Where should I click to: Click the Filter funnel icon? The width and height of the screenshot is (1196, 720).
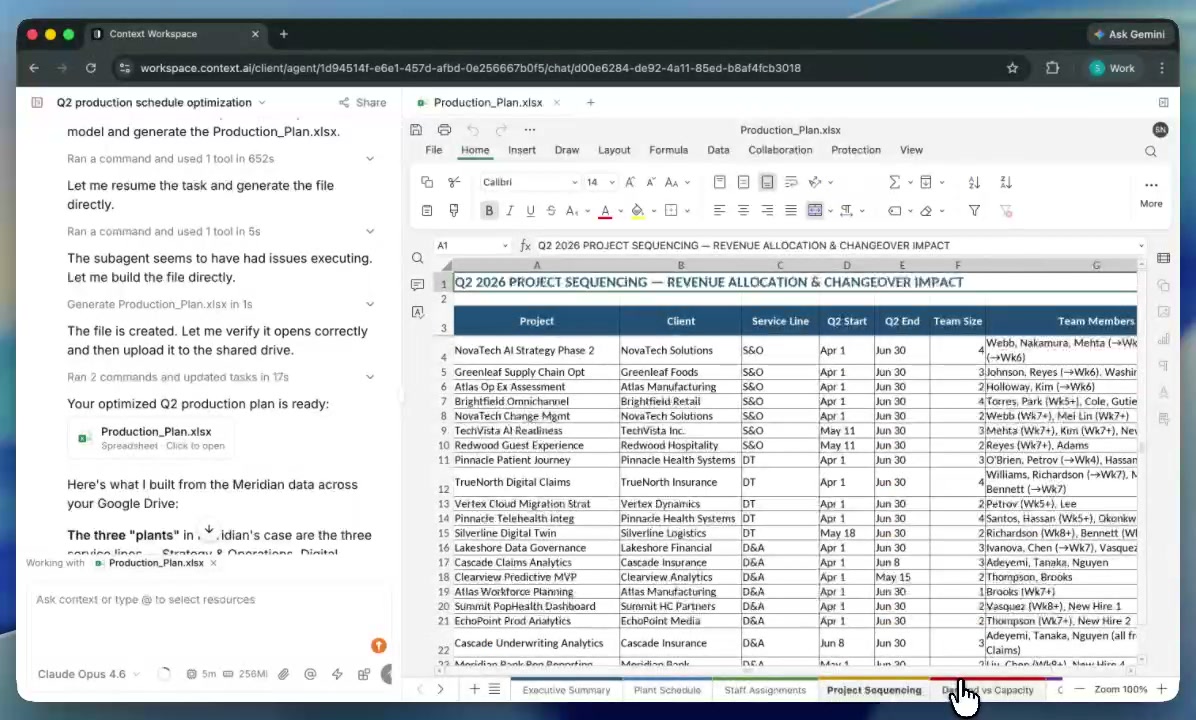click(x=974, y=211)
